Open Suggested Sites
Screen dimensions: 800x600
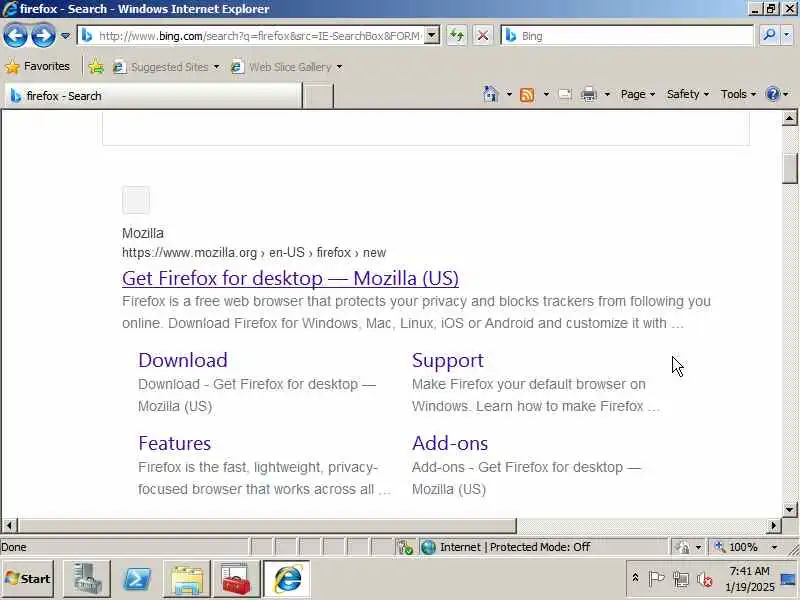166,67
